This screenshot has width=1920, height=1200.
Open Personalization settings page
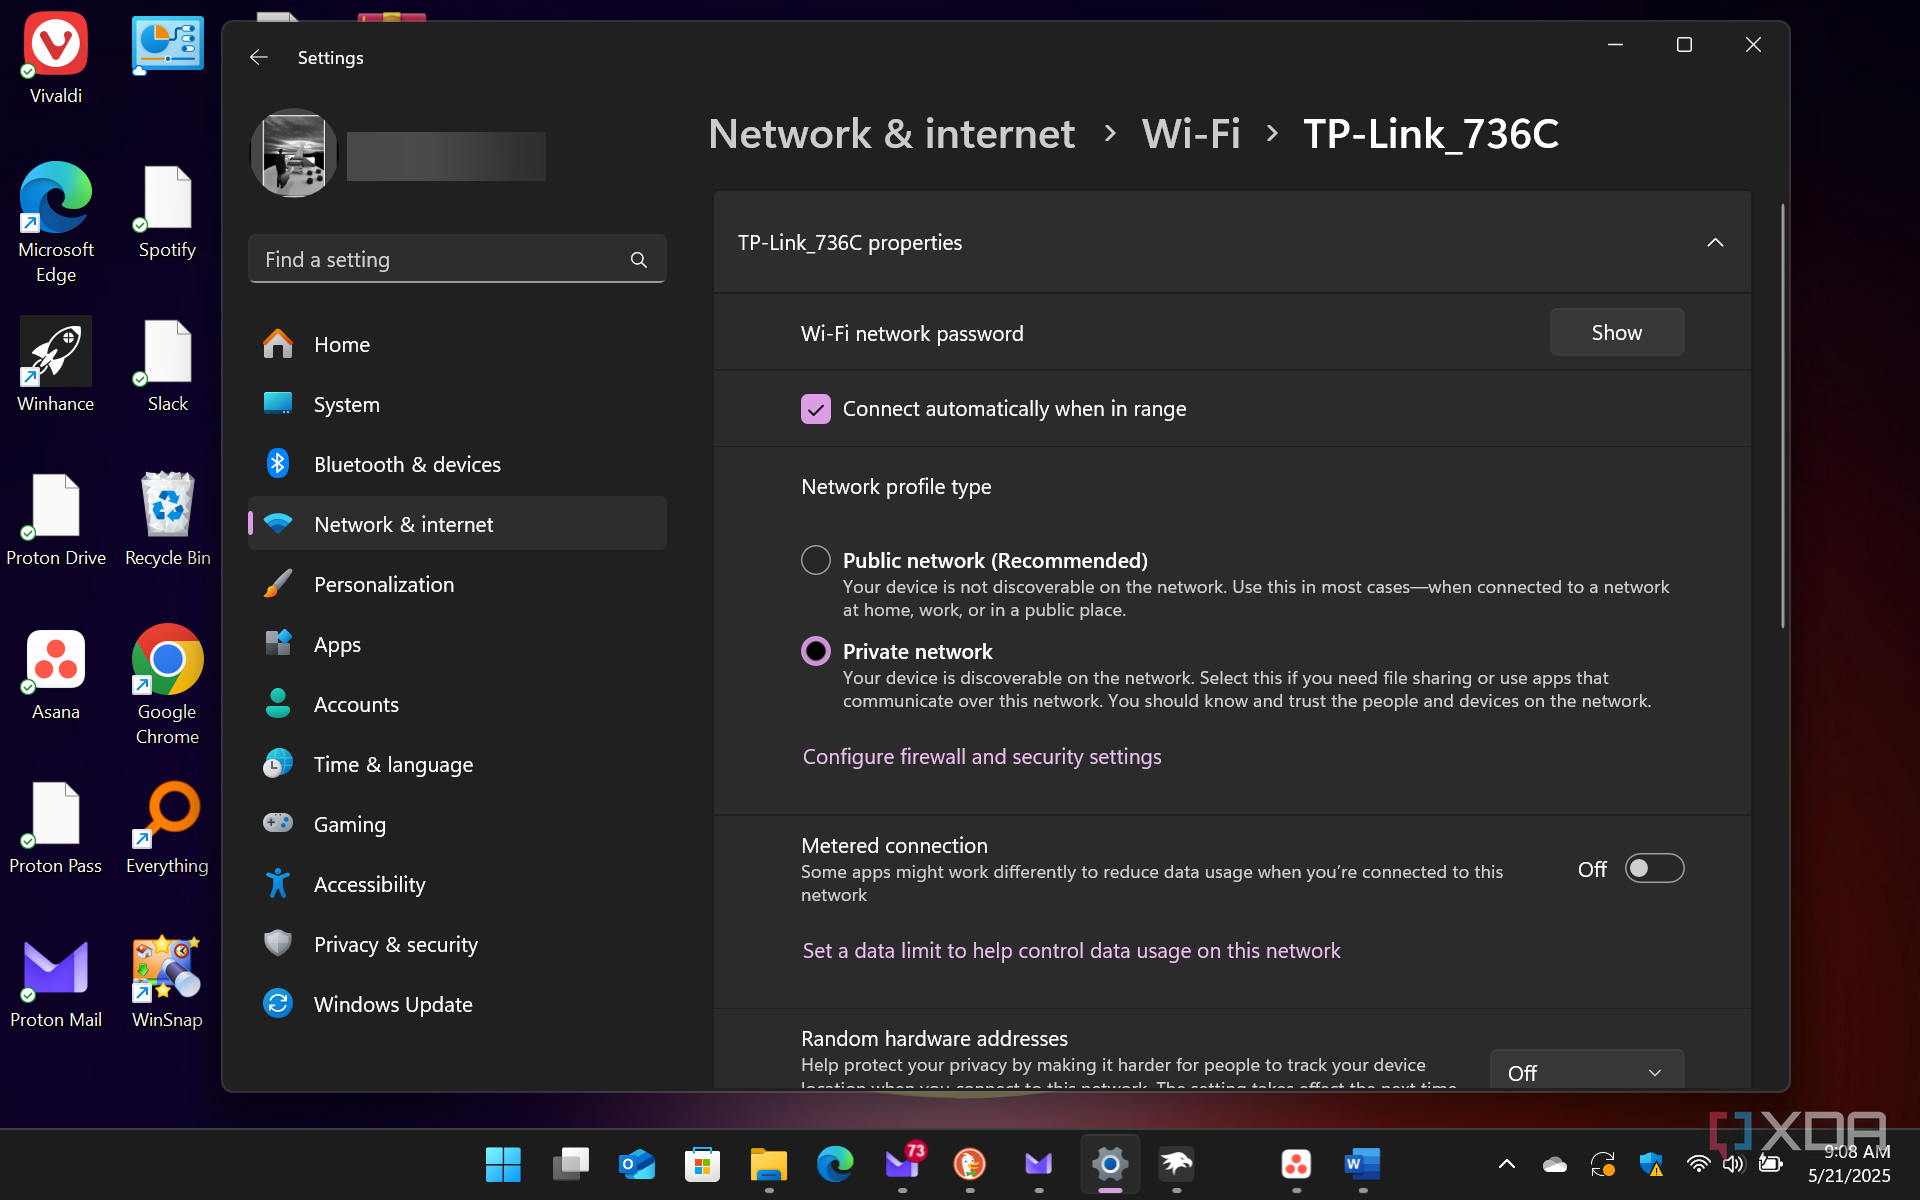[x=457, y=584]
